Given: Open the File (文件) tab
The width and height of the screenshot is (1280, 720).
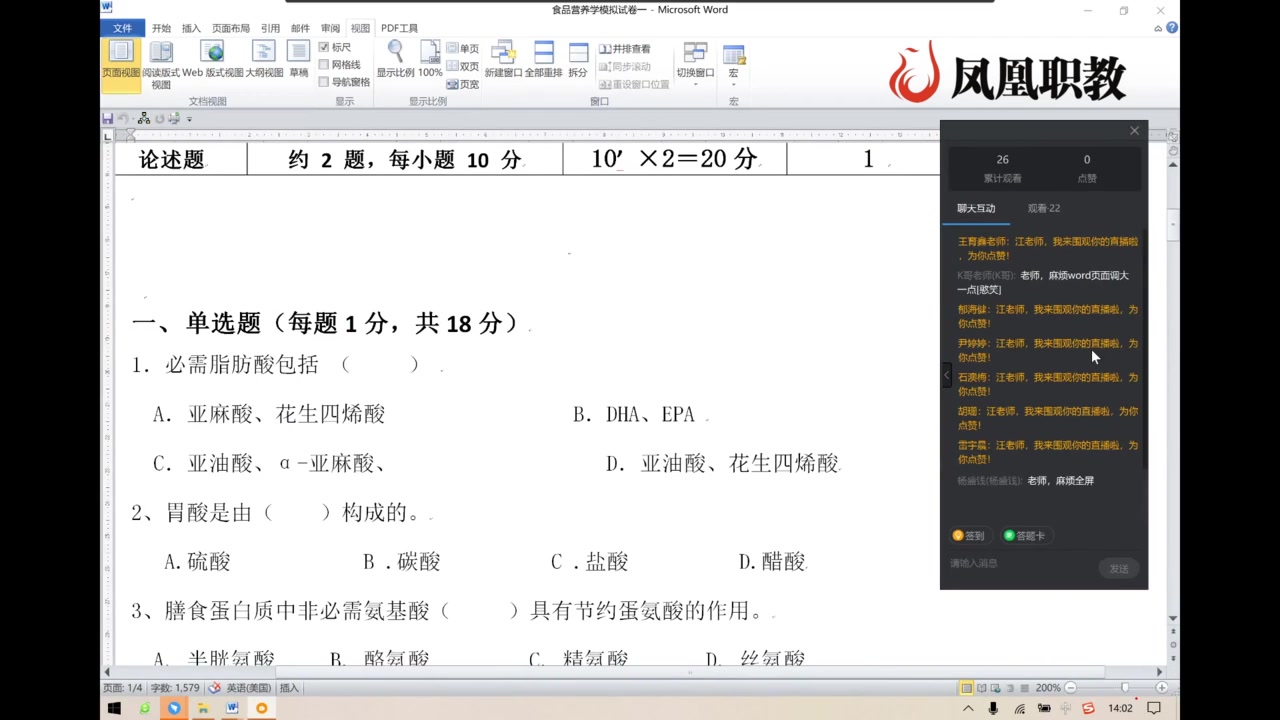Looking at the screenshot, I should click(123, 28).
